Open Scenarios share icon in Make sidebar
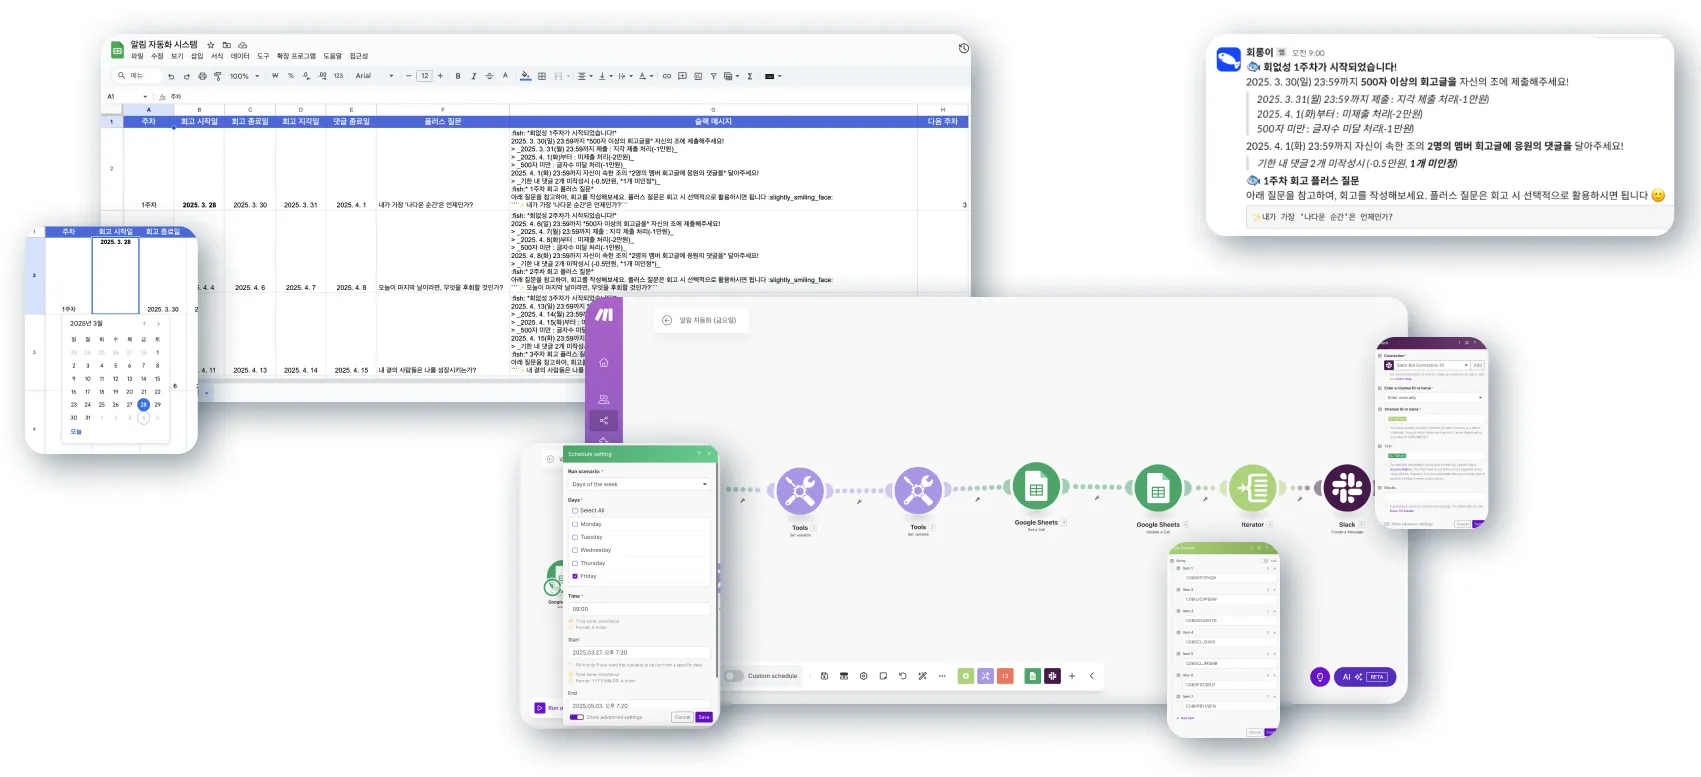Screen dimensions: 1701x777 tap(604, 420)
